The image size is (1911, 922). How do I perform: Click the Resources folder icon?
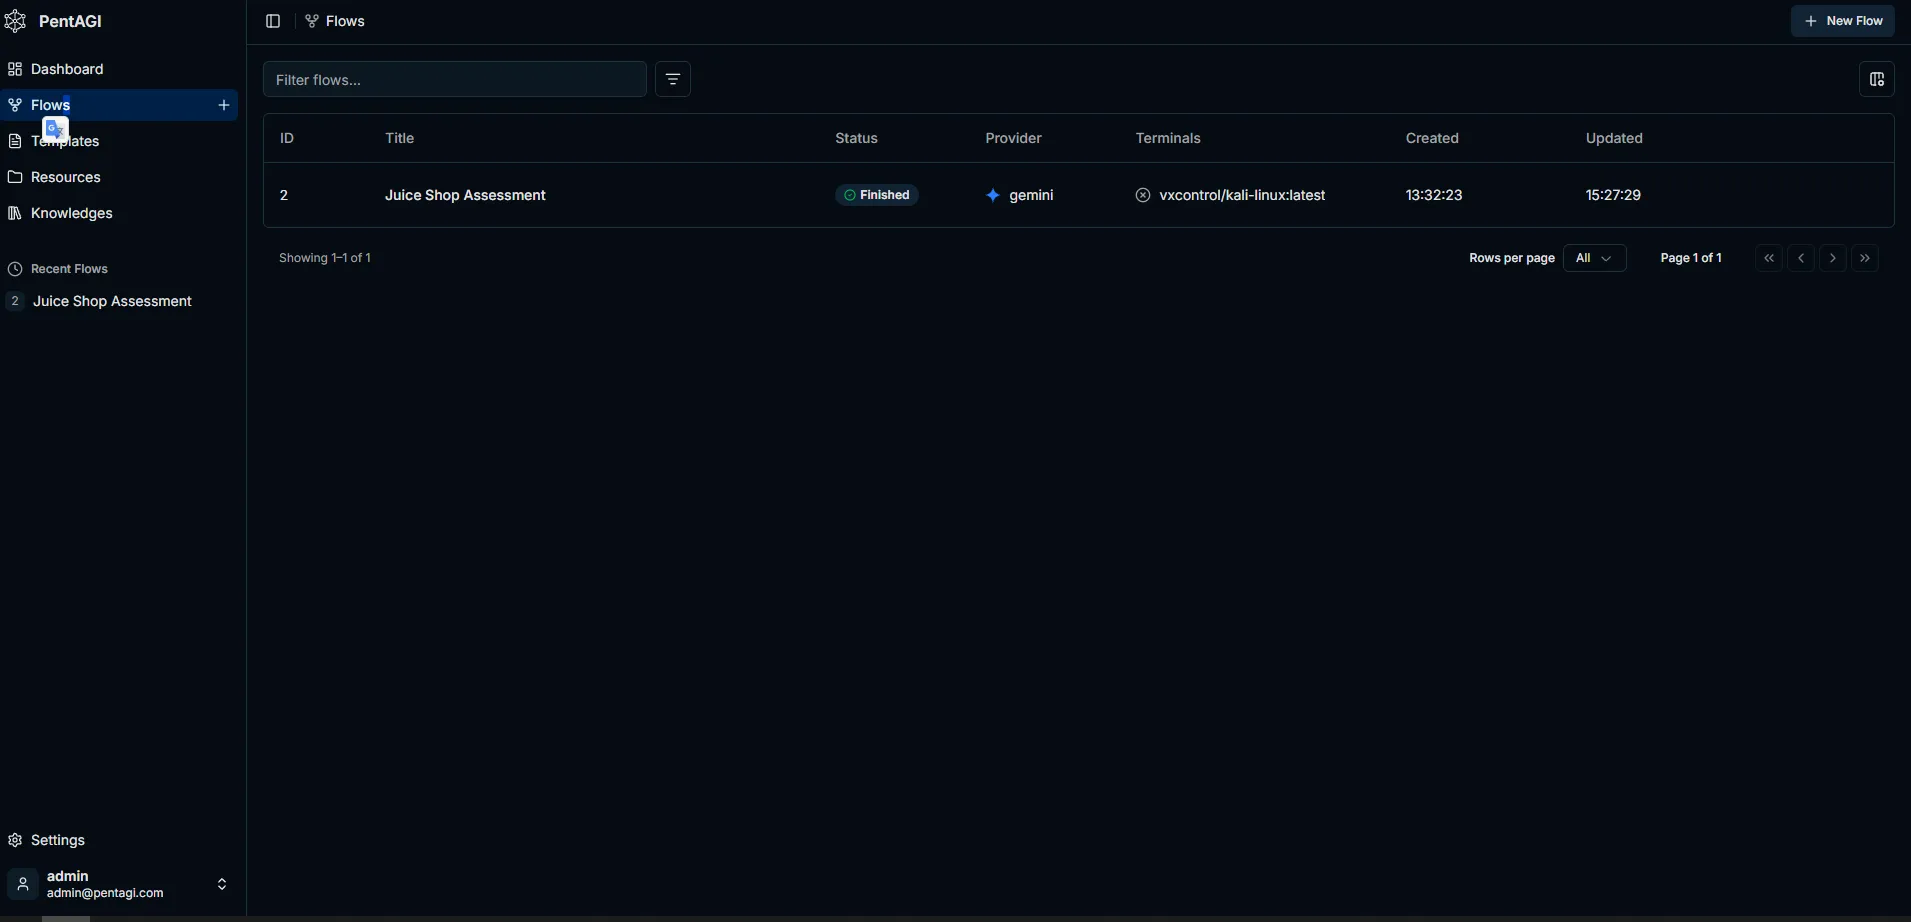(x=15, y=177)
